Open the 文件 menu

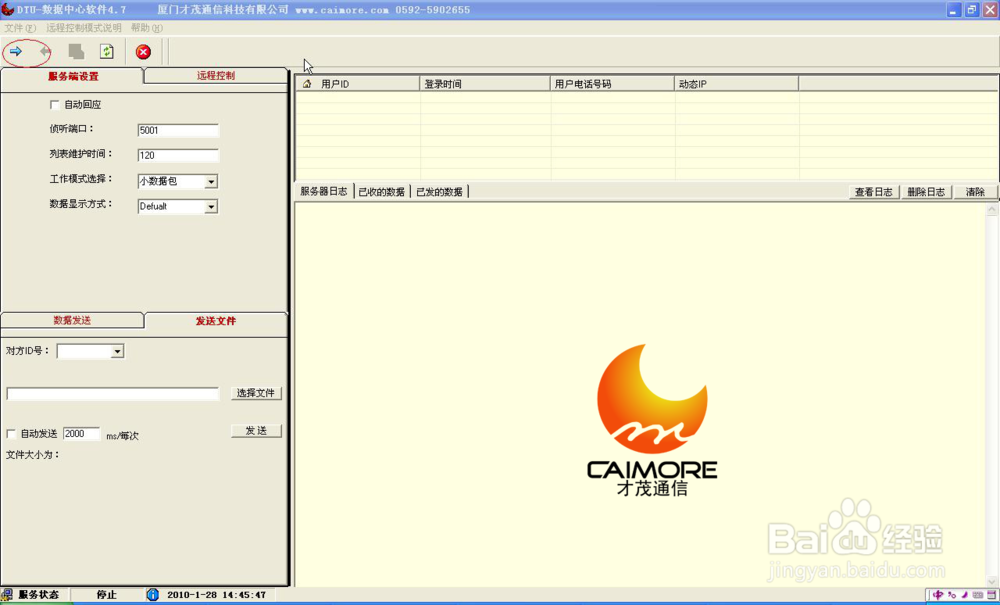pyautogui.click(x=20, y=28)
